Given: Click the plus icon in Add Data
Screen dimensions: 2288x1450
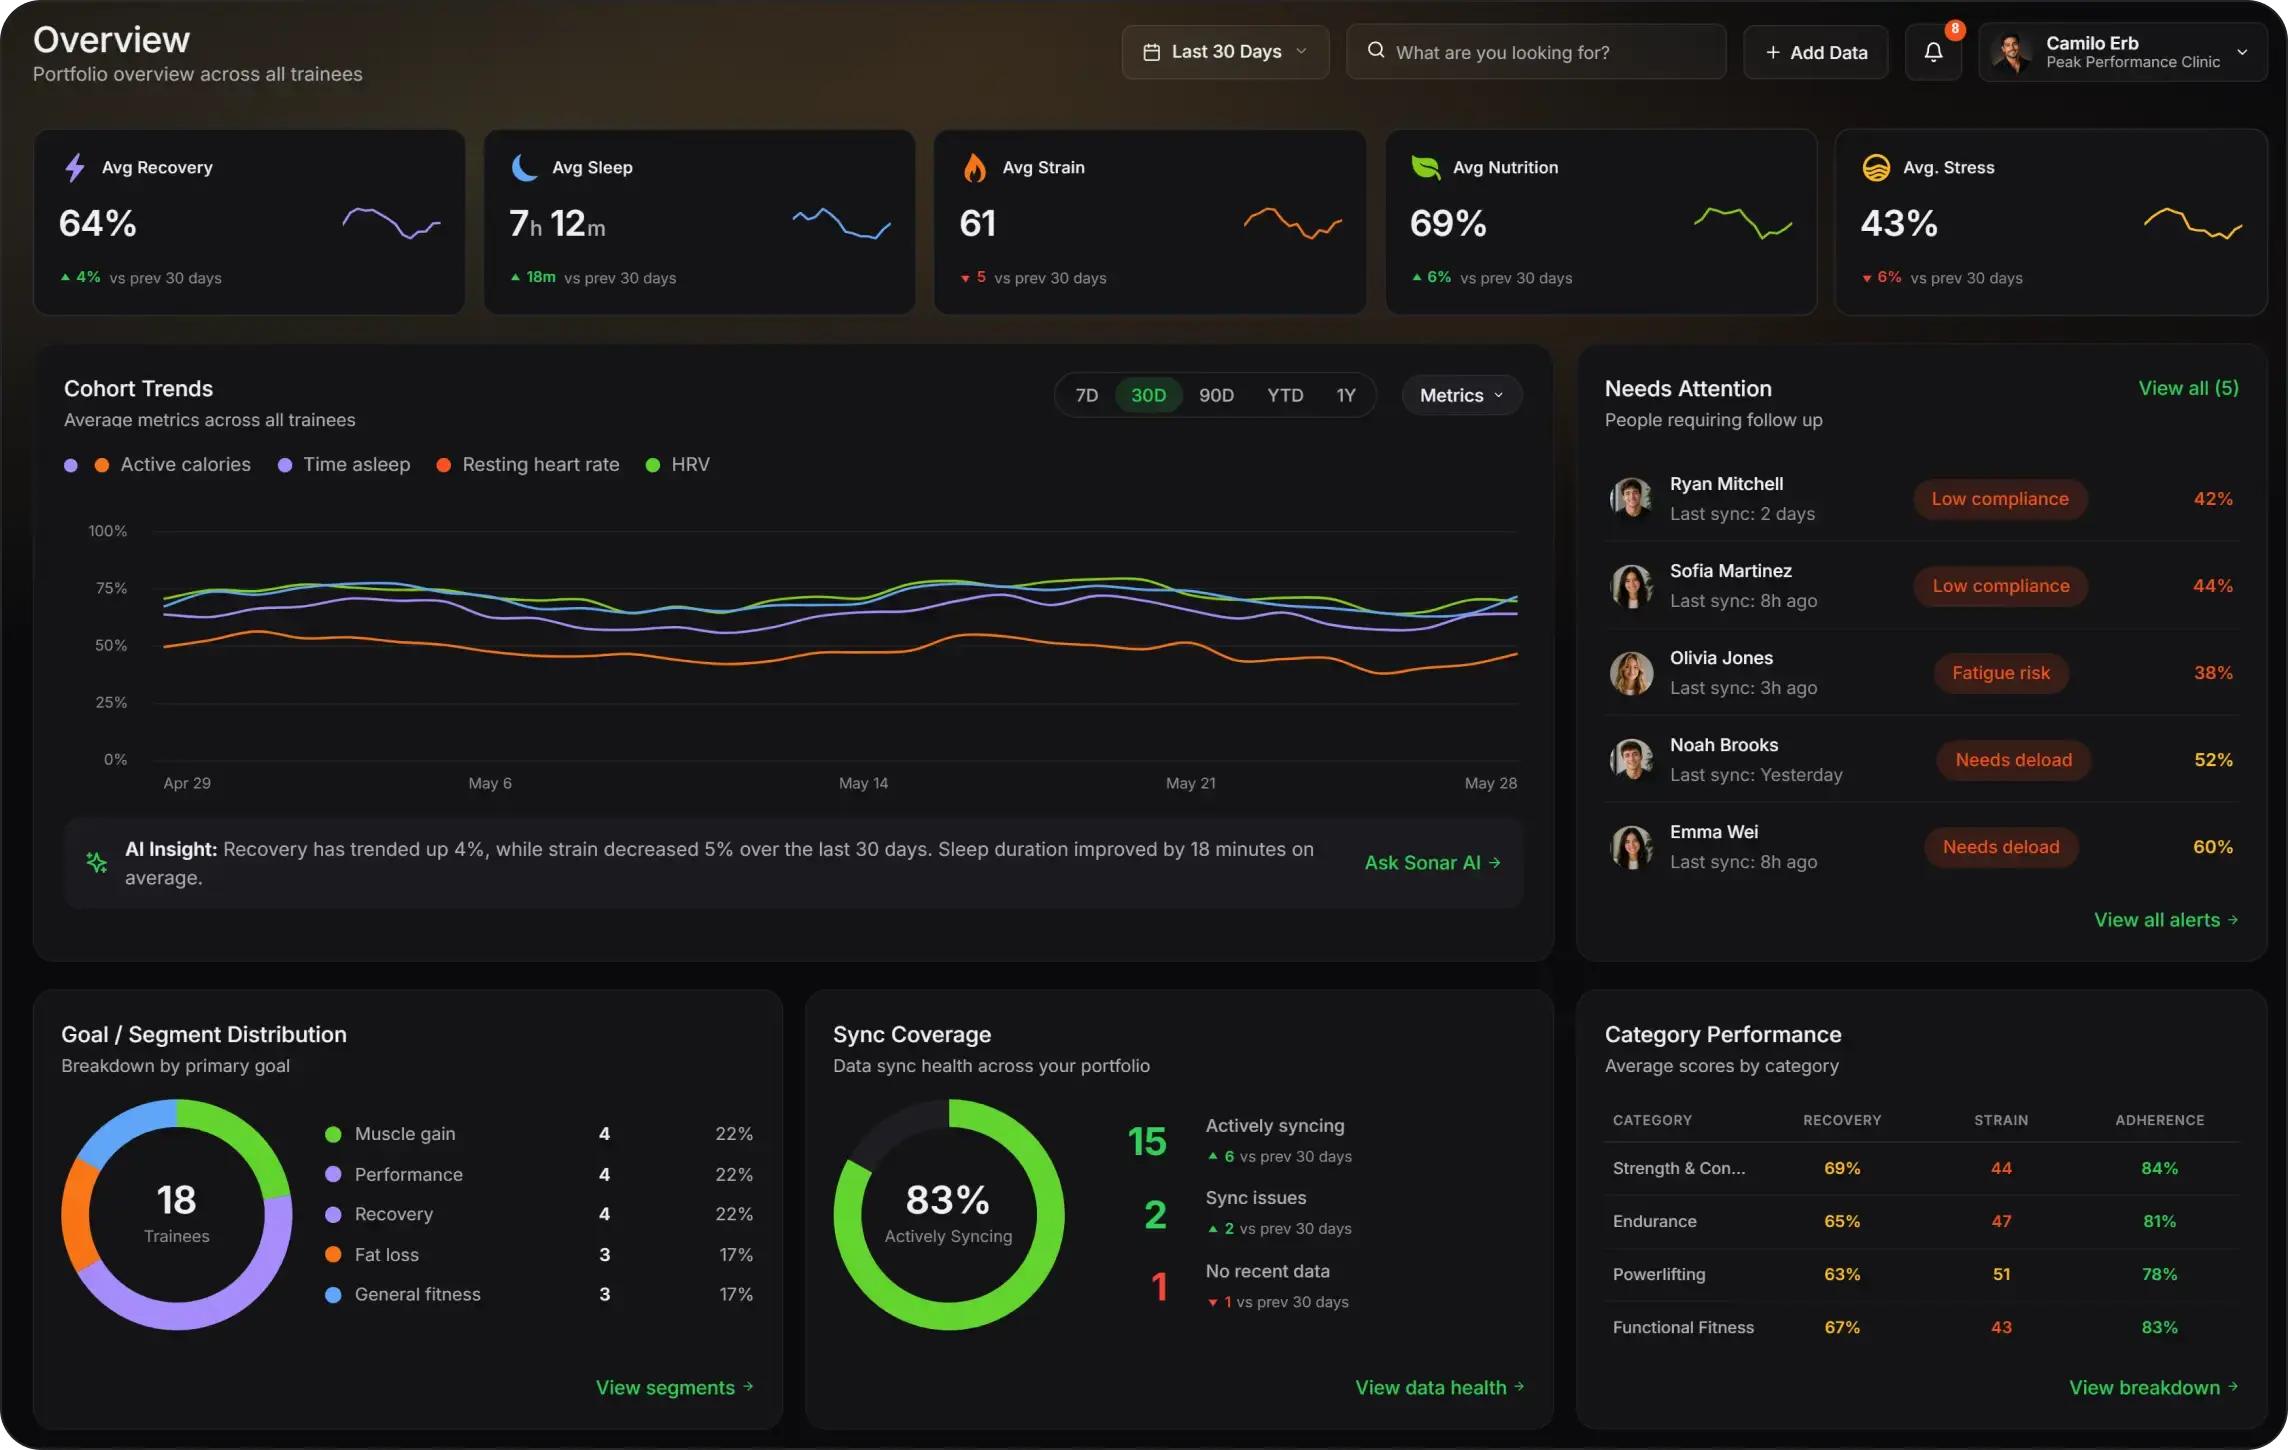Looking at the screenshot, I should [x=1773, y=52].
